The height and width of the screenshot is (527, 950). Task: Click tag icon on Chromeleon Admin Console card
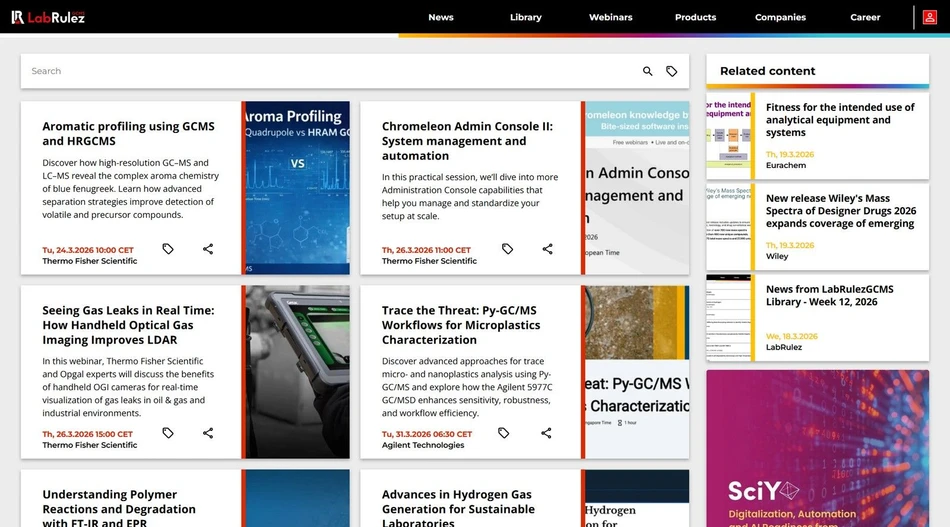click(x=507, y=249)
